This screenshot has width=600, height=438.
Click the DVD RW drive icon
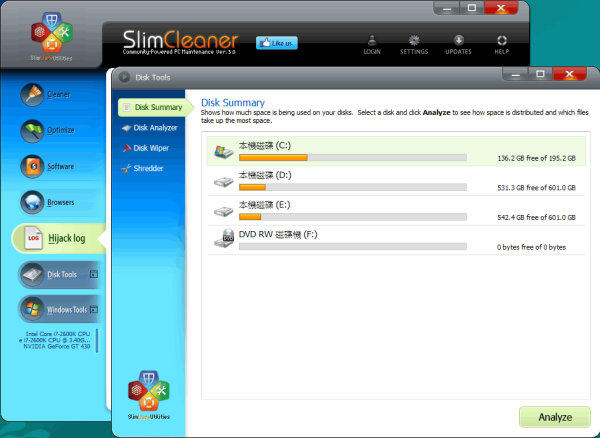tap(224, 238)
